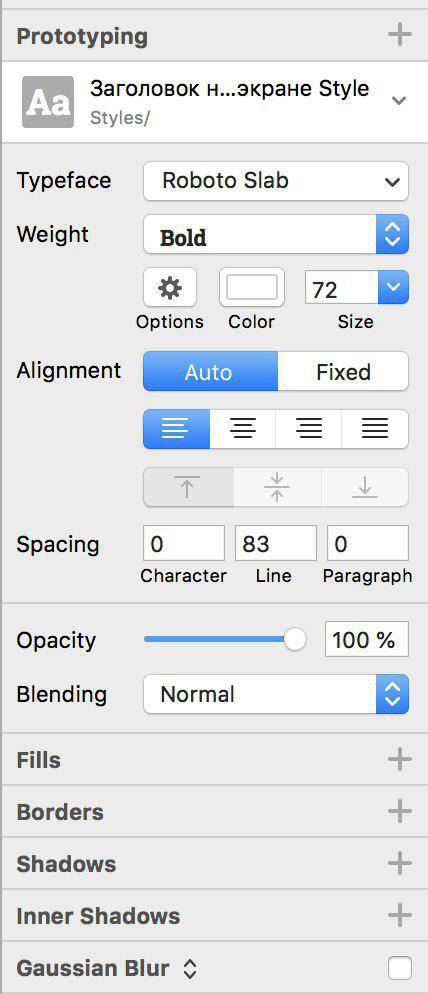Screen dimensions: 428x994
Task: Select right text alignment icon
Action: pyautogui.click(x=309, y=429)
